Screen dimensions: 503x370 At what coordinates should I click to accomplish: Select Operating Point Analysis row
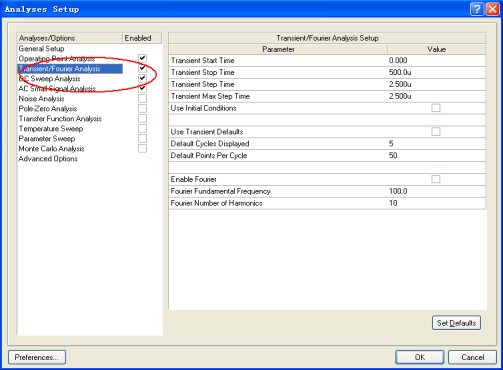pyautogui.click(x=57, y=59)
